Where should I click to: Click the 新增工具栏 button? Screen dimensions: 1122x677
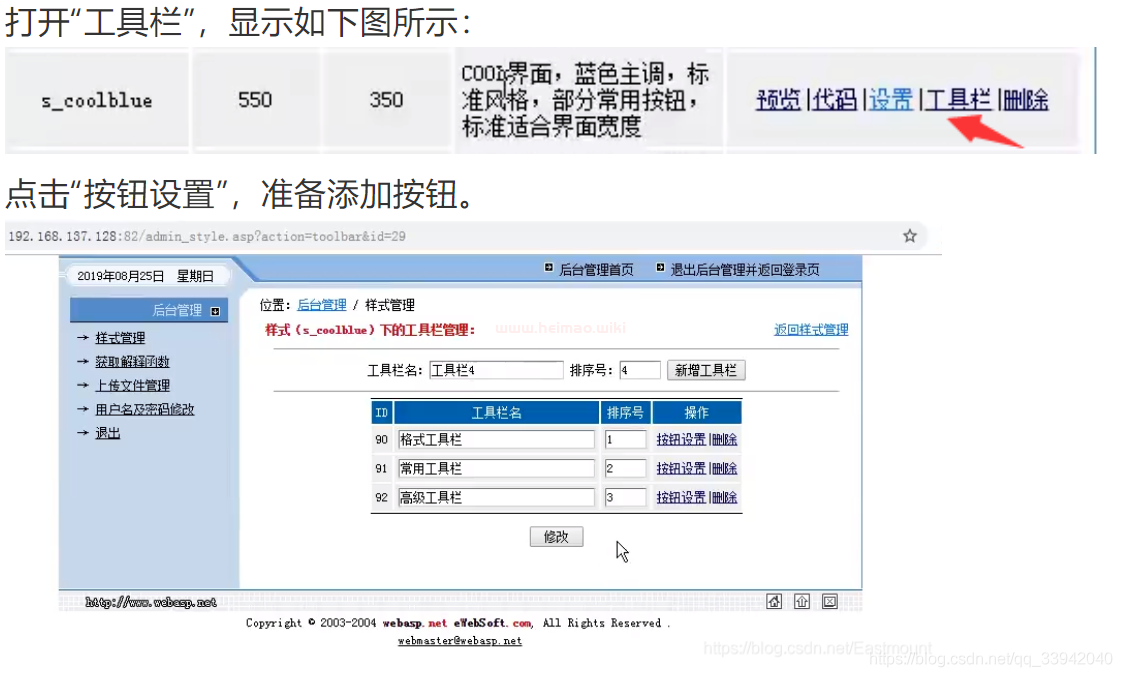pos(705,370)
